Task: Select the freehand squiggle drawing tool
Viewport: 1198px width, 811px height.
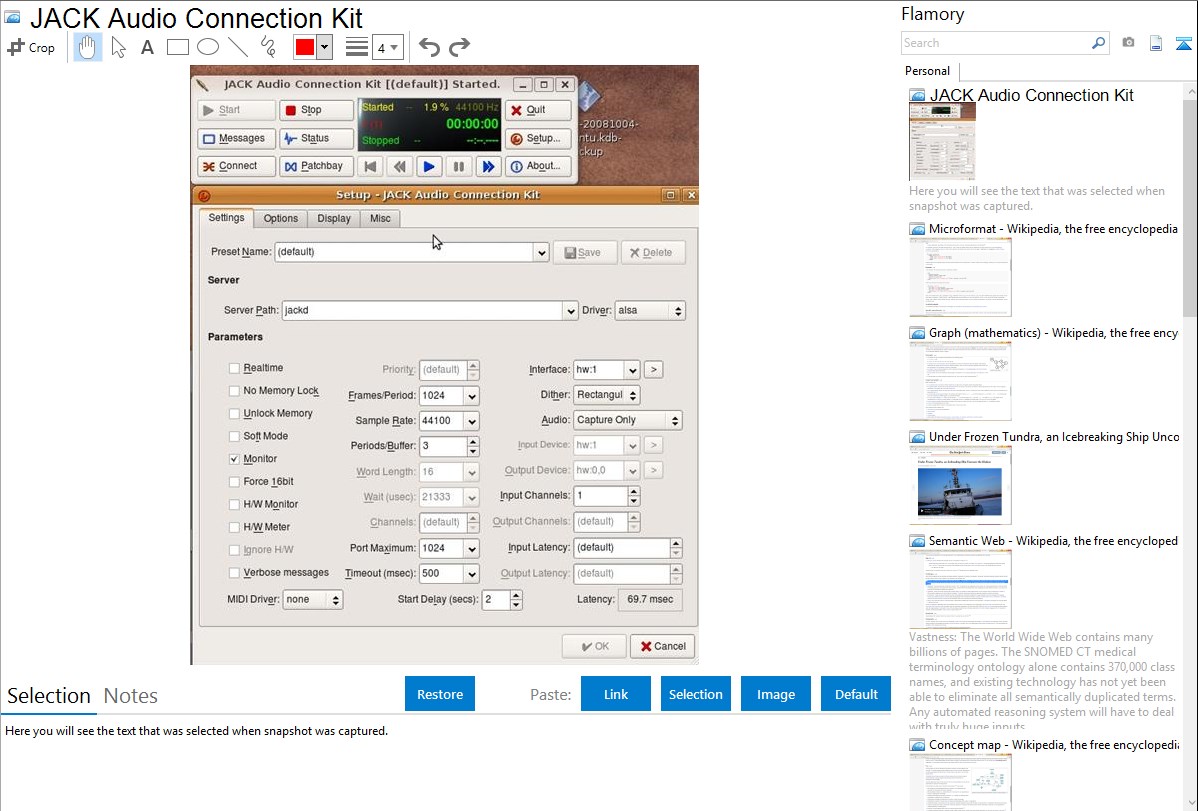Action: (267, 47)
